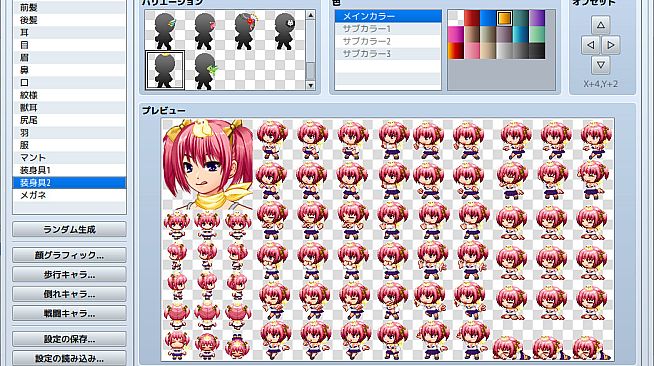This screenshot has height=366, width=654.
Task: Open the 顔グラフィック... export button
Action: [x=69, y=255]
